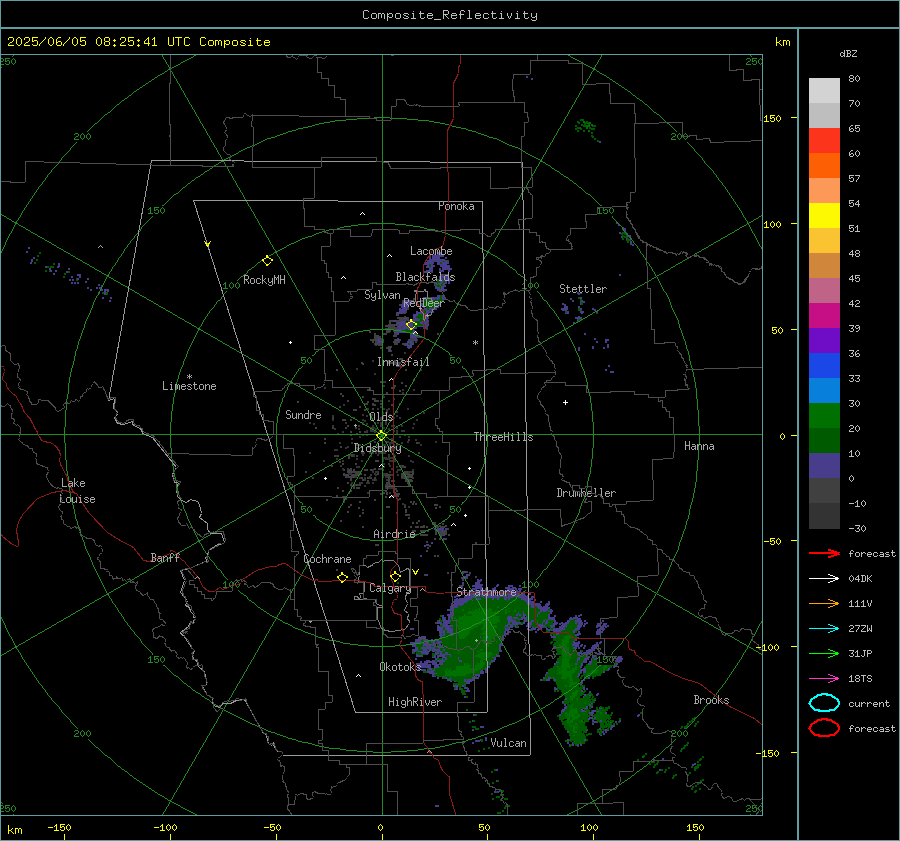Click the Brooks label
The height and width of the screenshot is (841, 900).
click(711, 700)
